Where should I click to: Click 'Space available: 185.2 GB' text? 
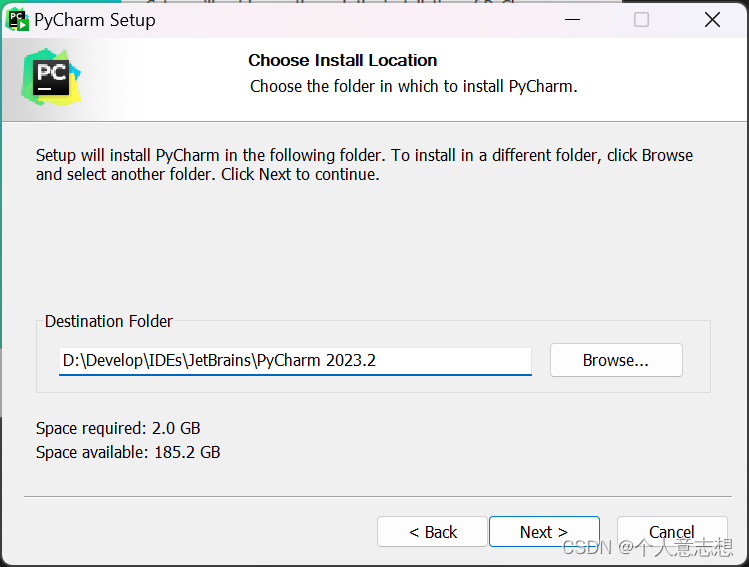(x=128, y=452)
